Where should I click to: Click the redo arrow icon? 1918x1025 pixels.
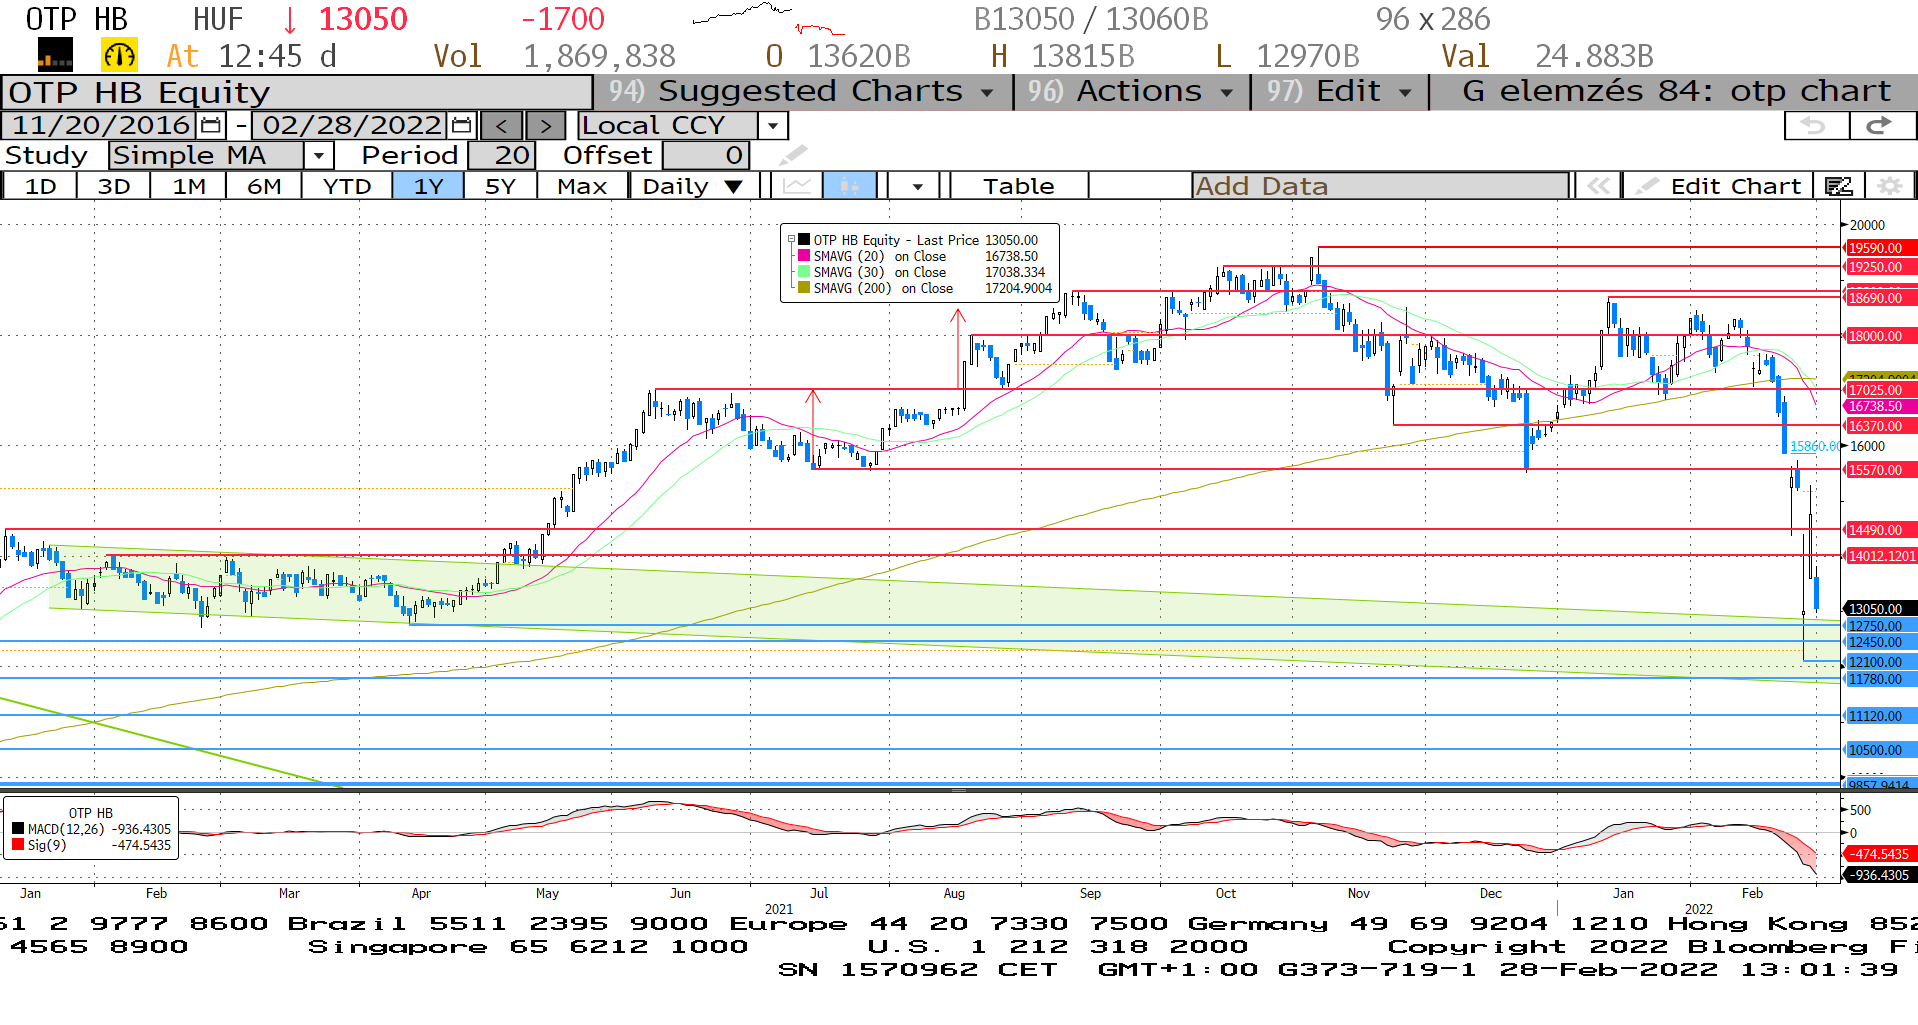[x=1882, y=126]
